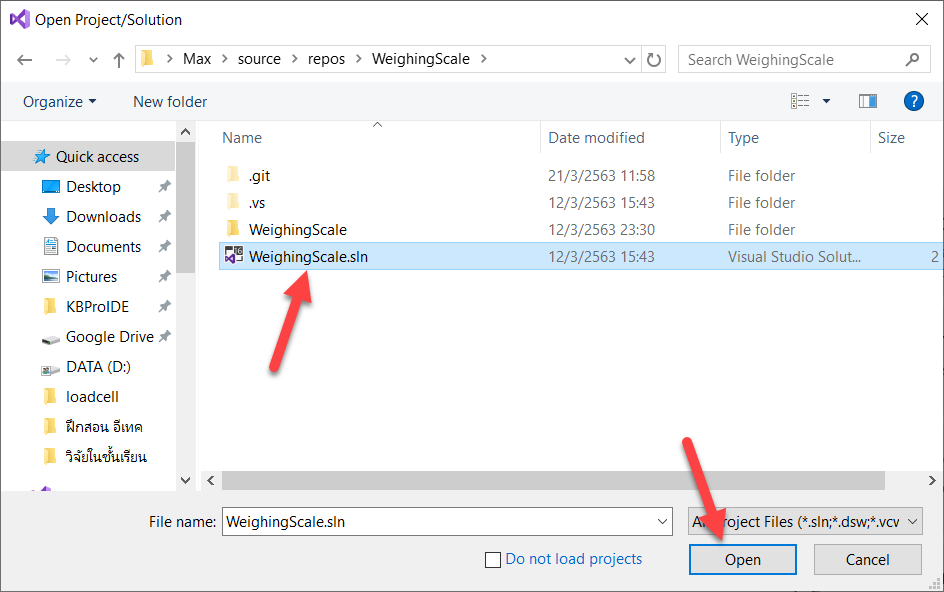The image size is (944, 592).
Task: Toggle Do not load projects checkbox
Action: [492, 560]
